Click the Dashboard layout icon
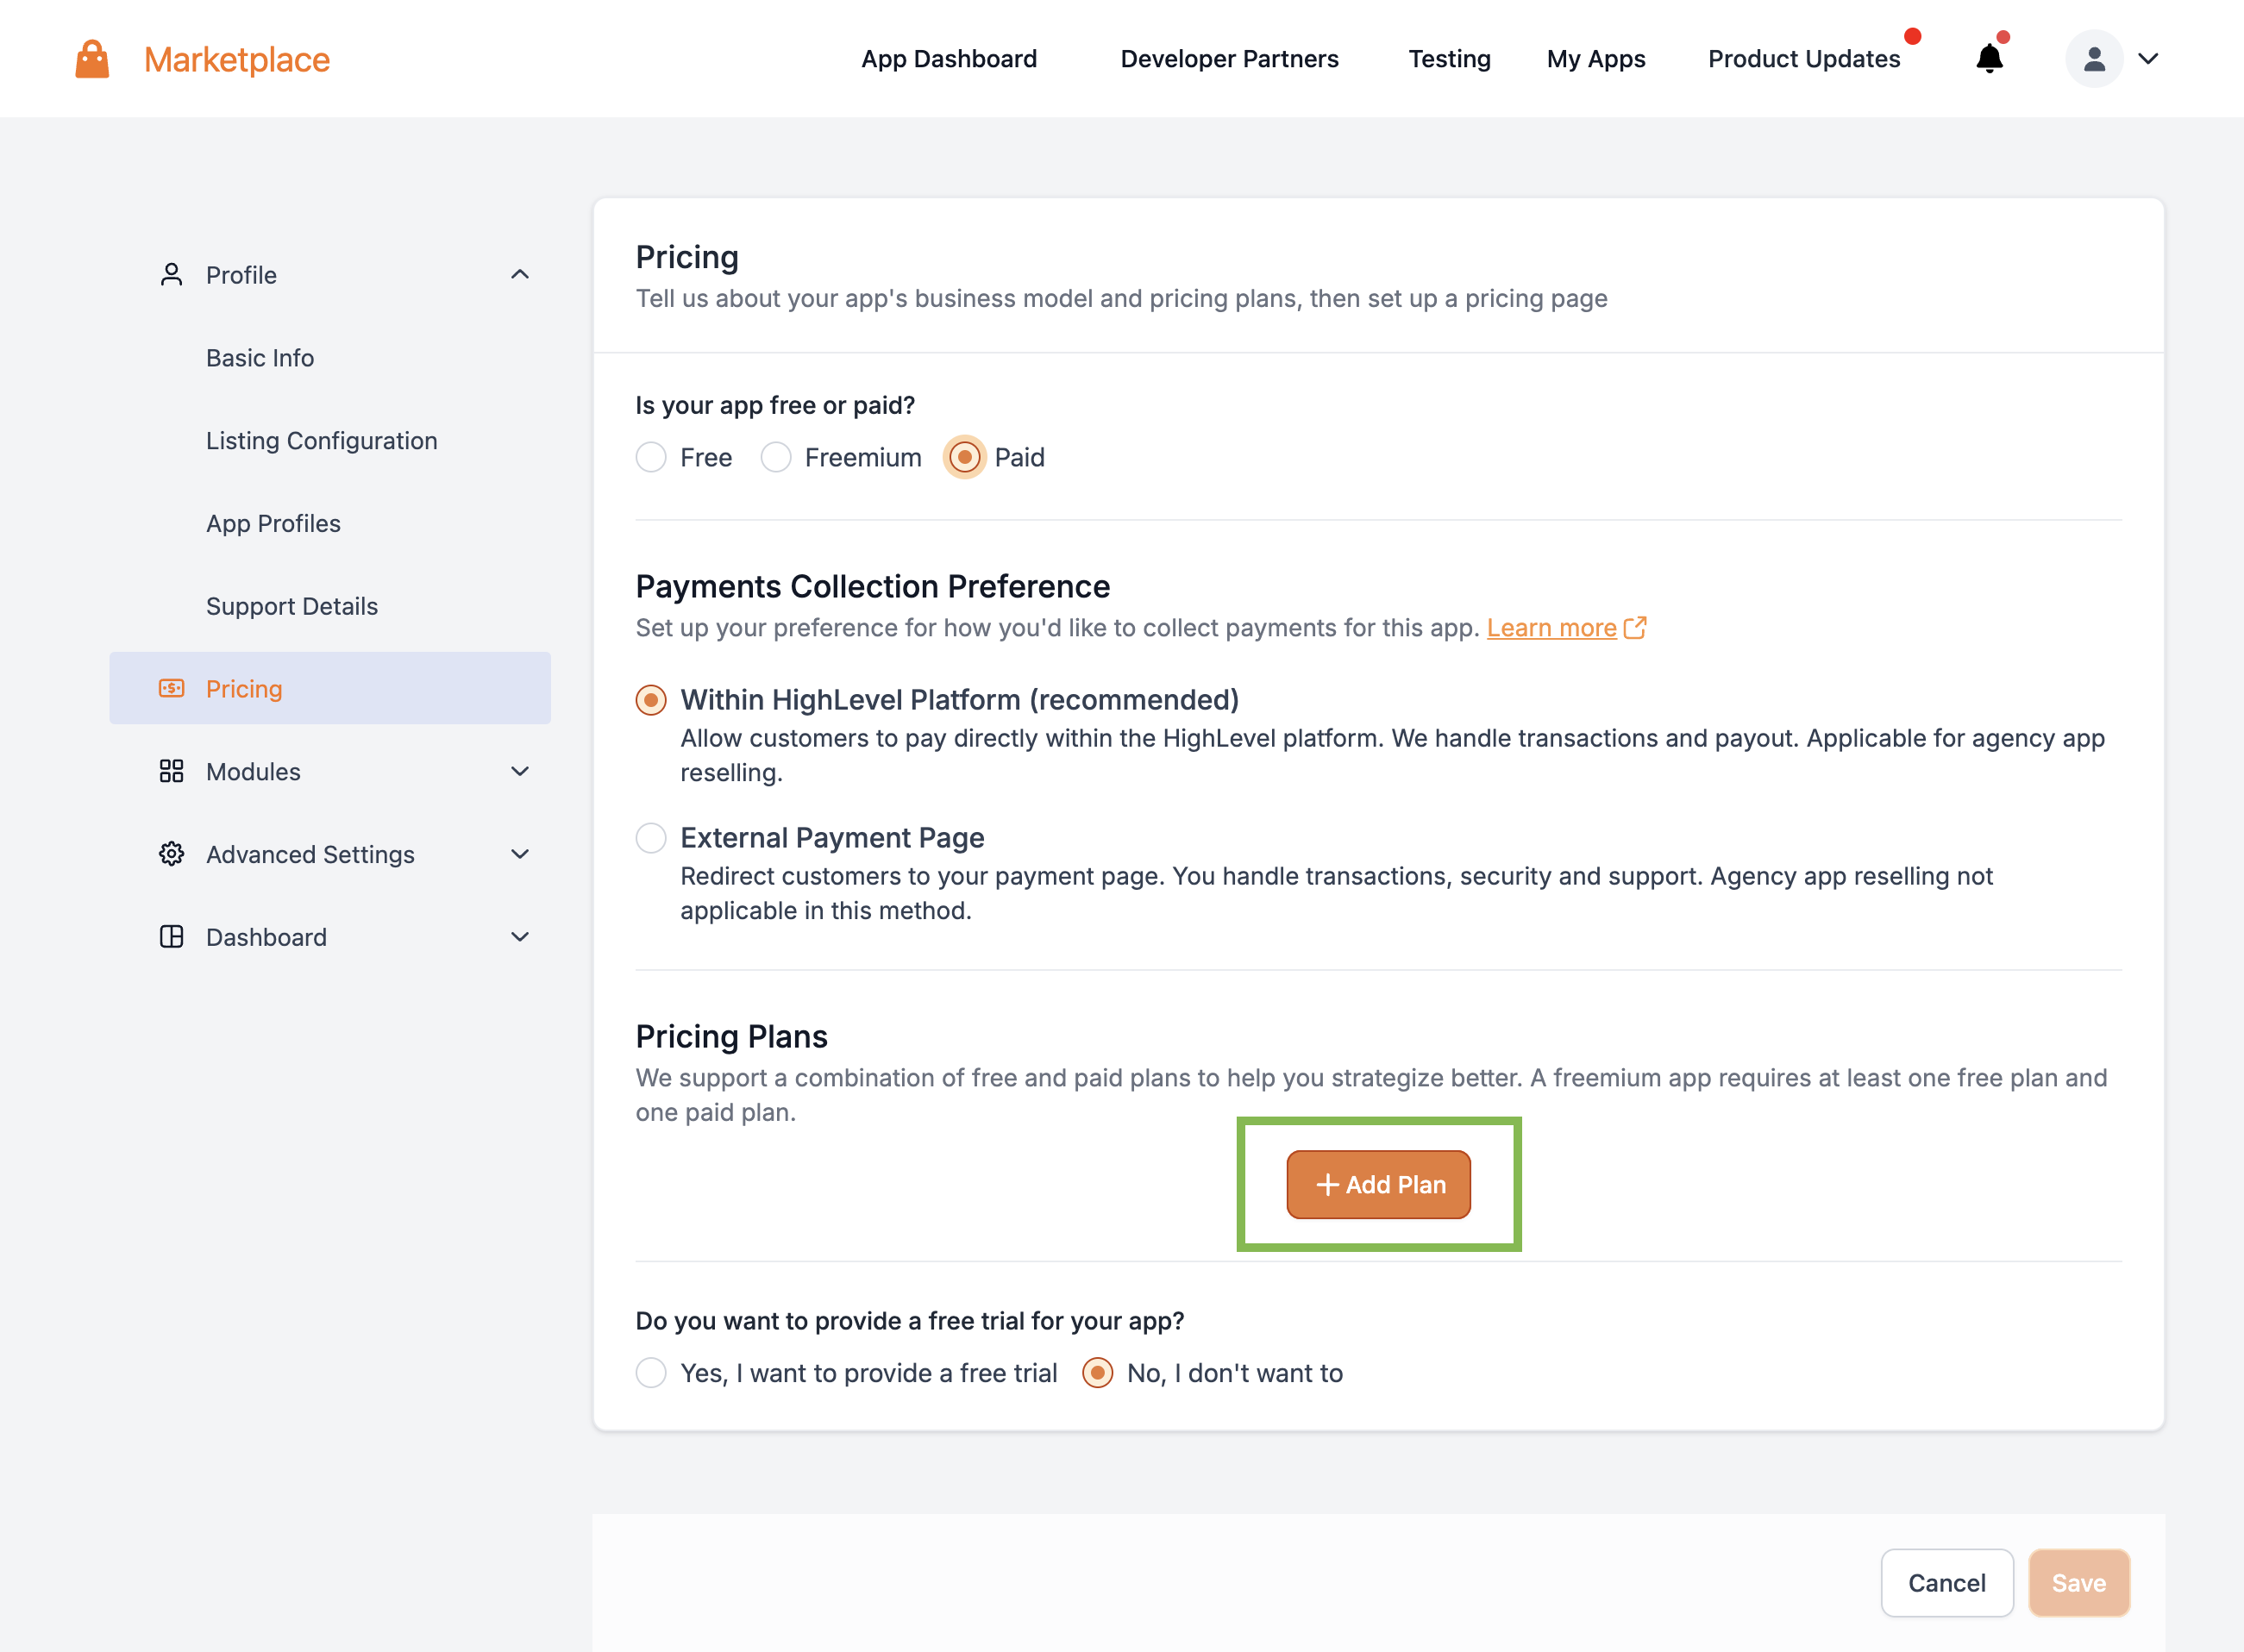 point(171,937)
